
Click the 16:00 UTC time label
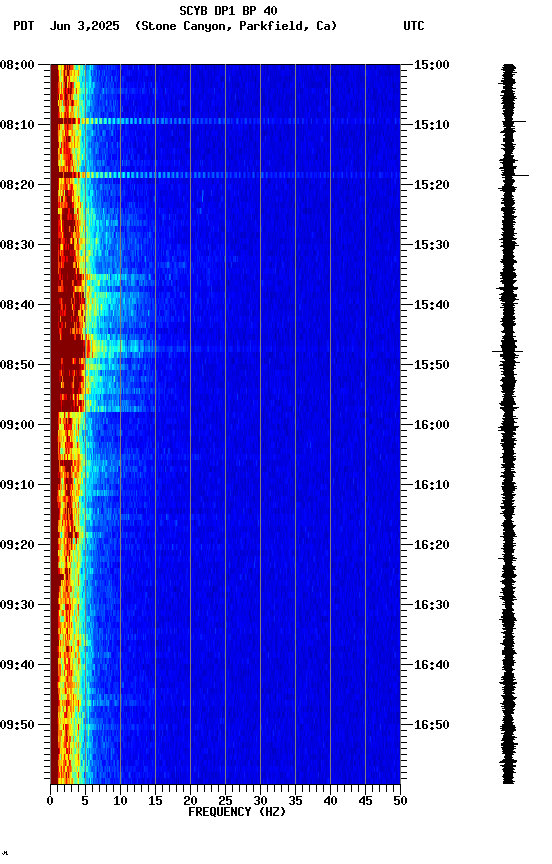[431, 425]
